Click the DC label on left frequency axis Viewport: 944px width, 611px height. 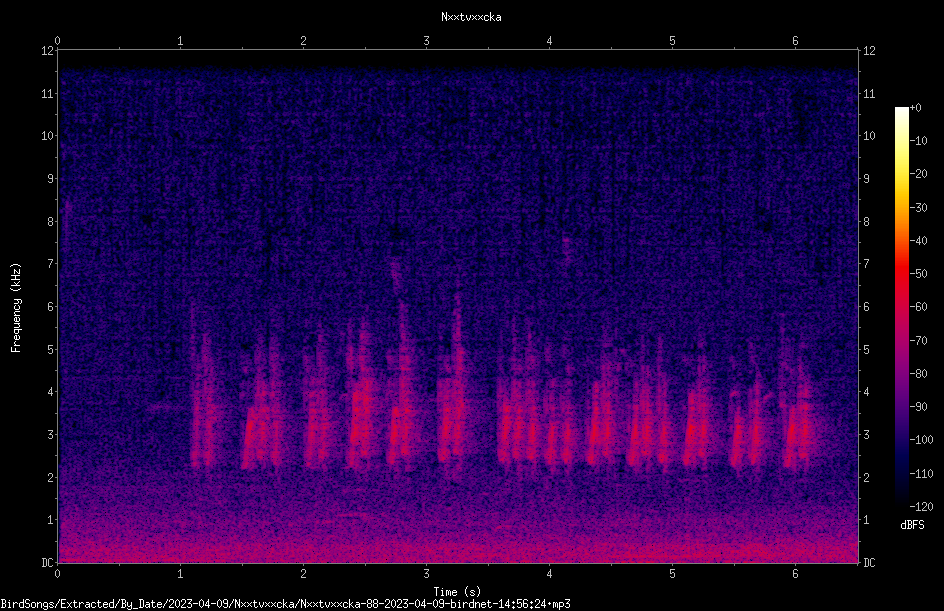coord(48,562)
